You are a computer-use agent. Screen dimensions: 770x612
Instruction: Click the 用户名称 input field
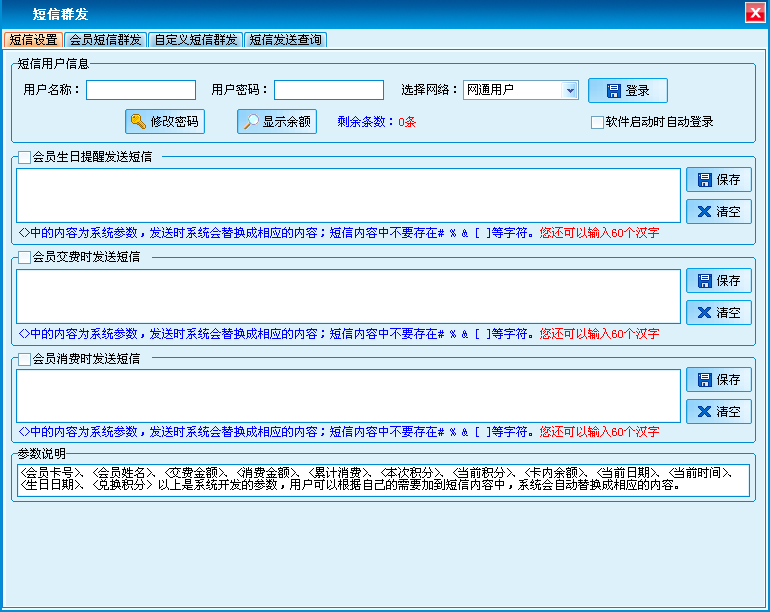point(140,91)
